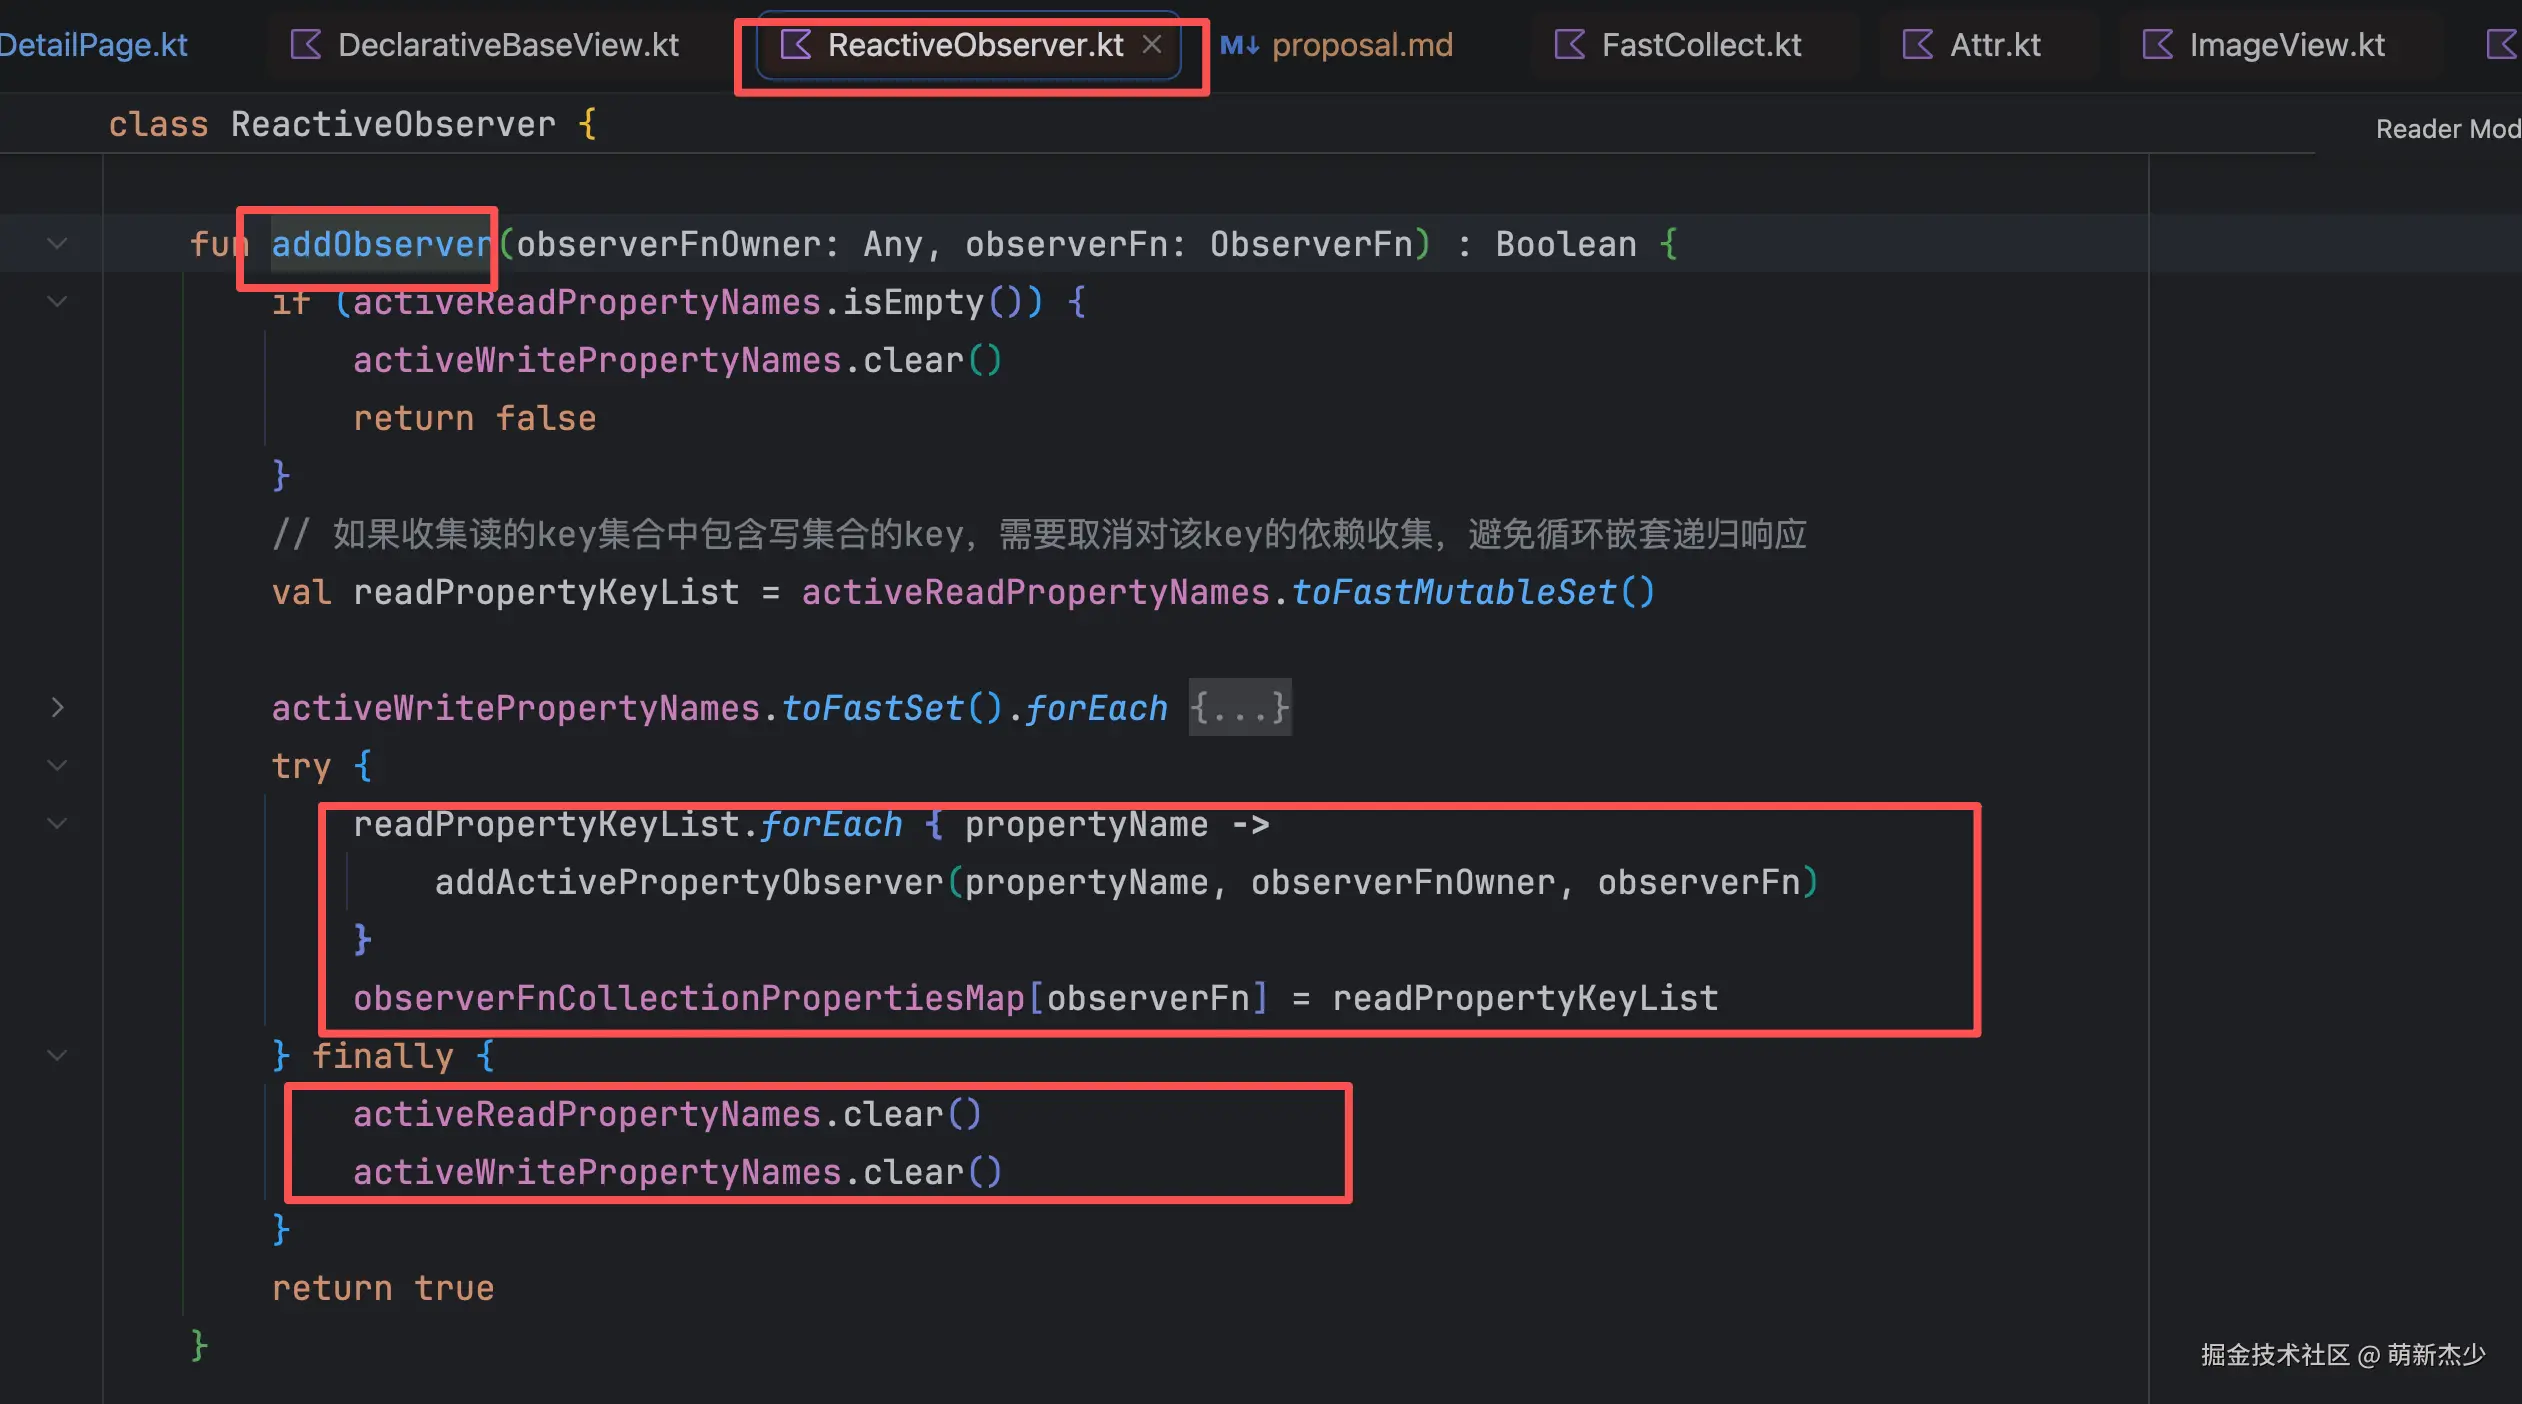Open the proposal.md tab
The width and height of the screenshot is (2522, 1404).
(x=1337, y=45)
